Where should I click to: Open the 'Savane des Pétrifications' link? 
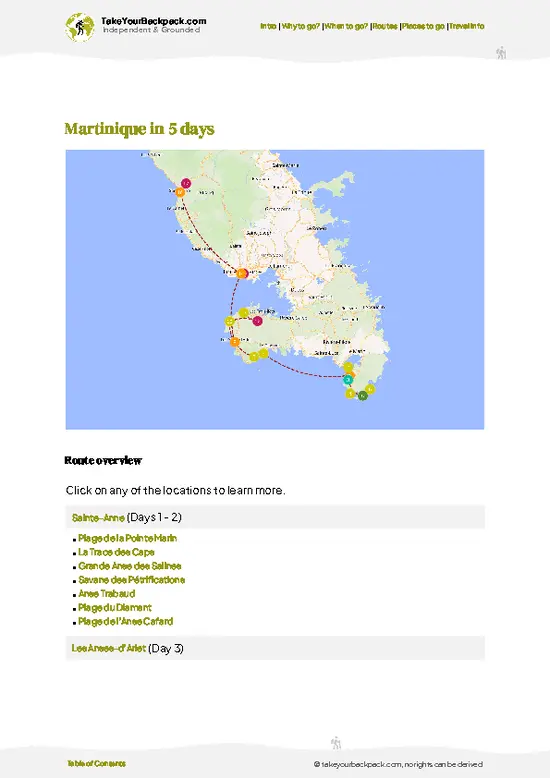pyautogui.click(x=132, y=580)
